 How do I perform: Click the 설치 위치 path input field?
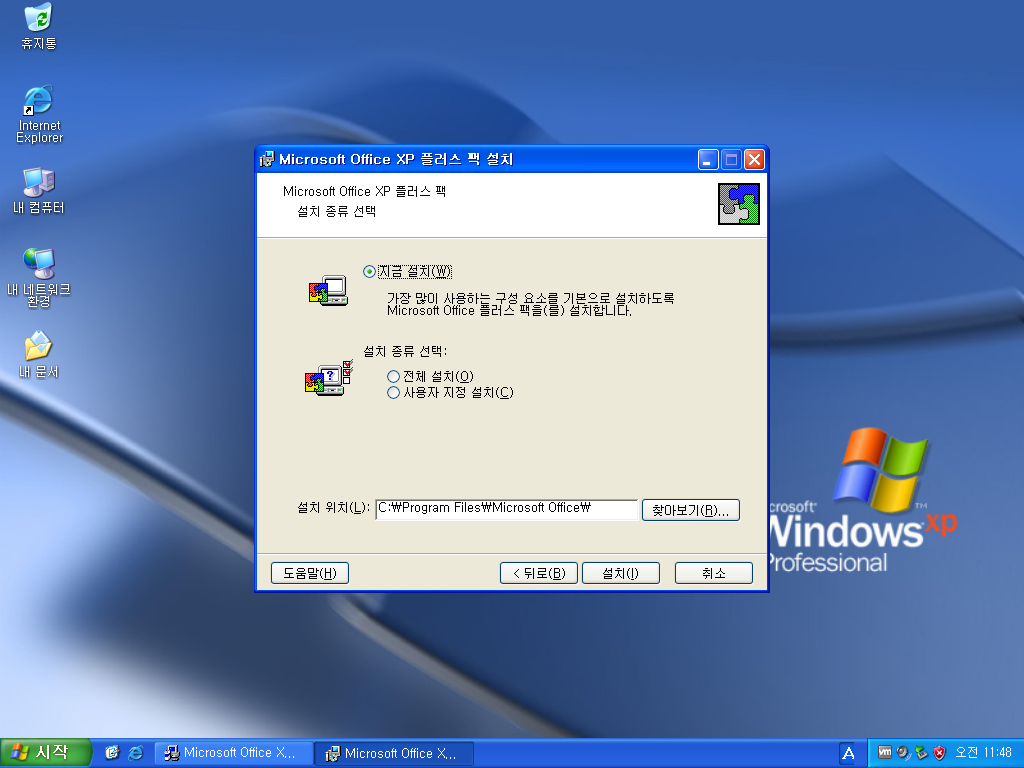tap(507, 509)
